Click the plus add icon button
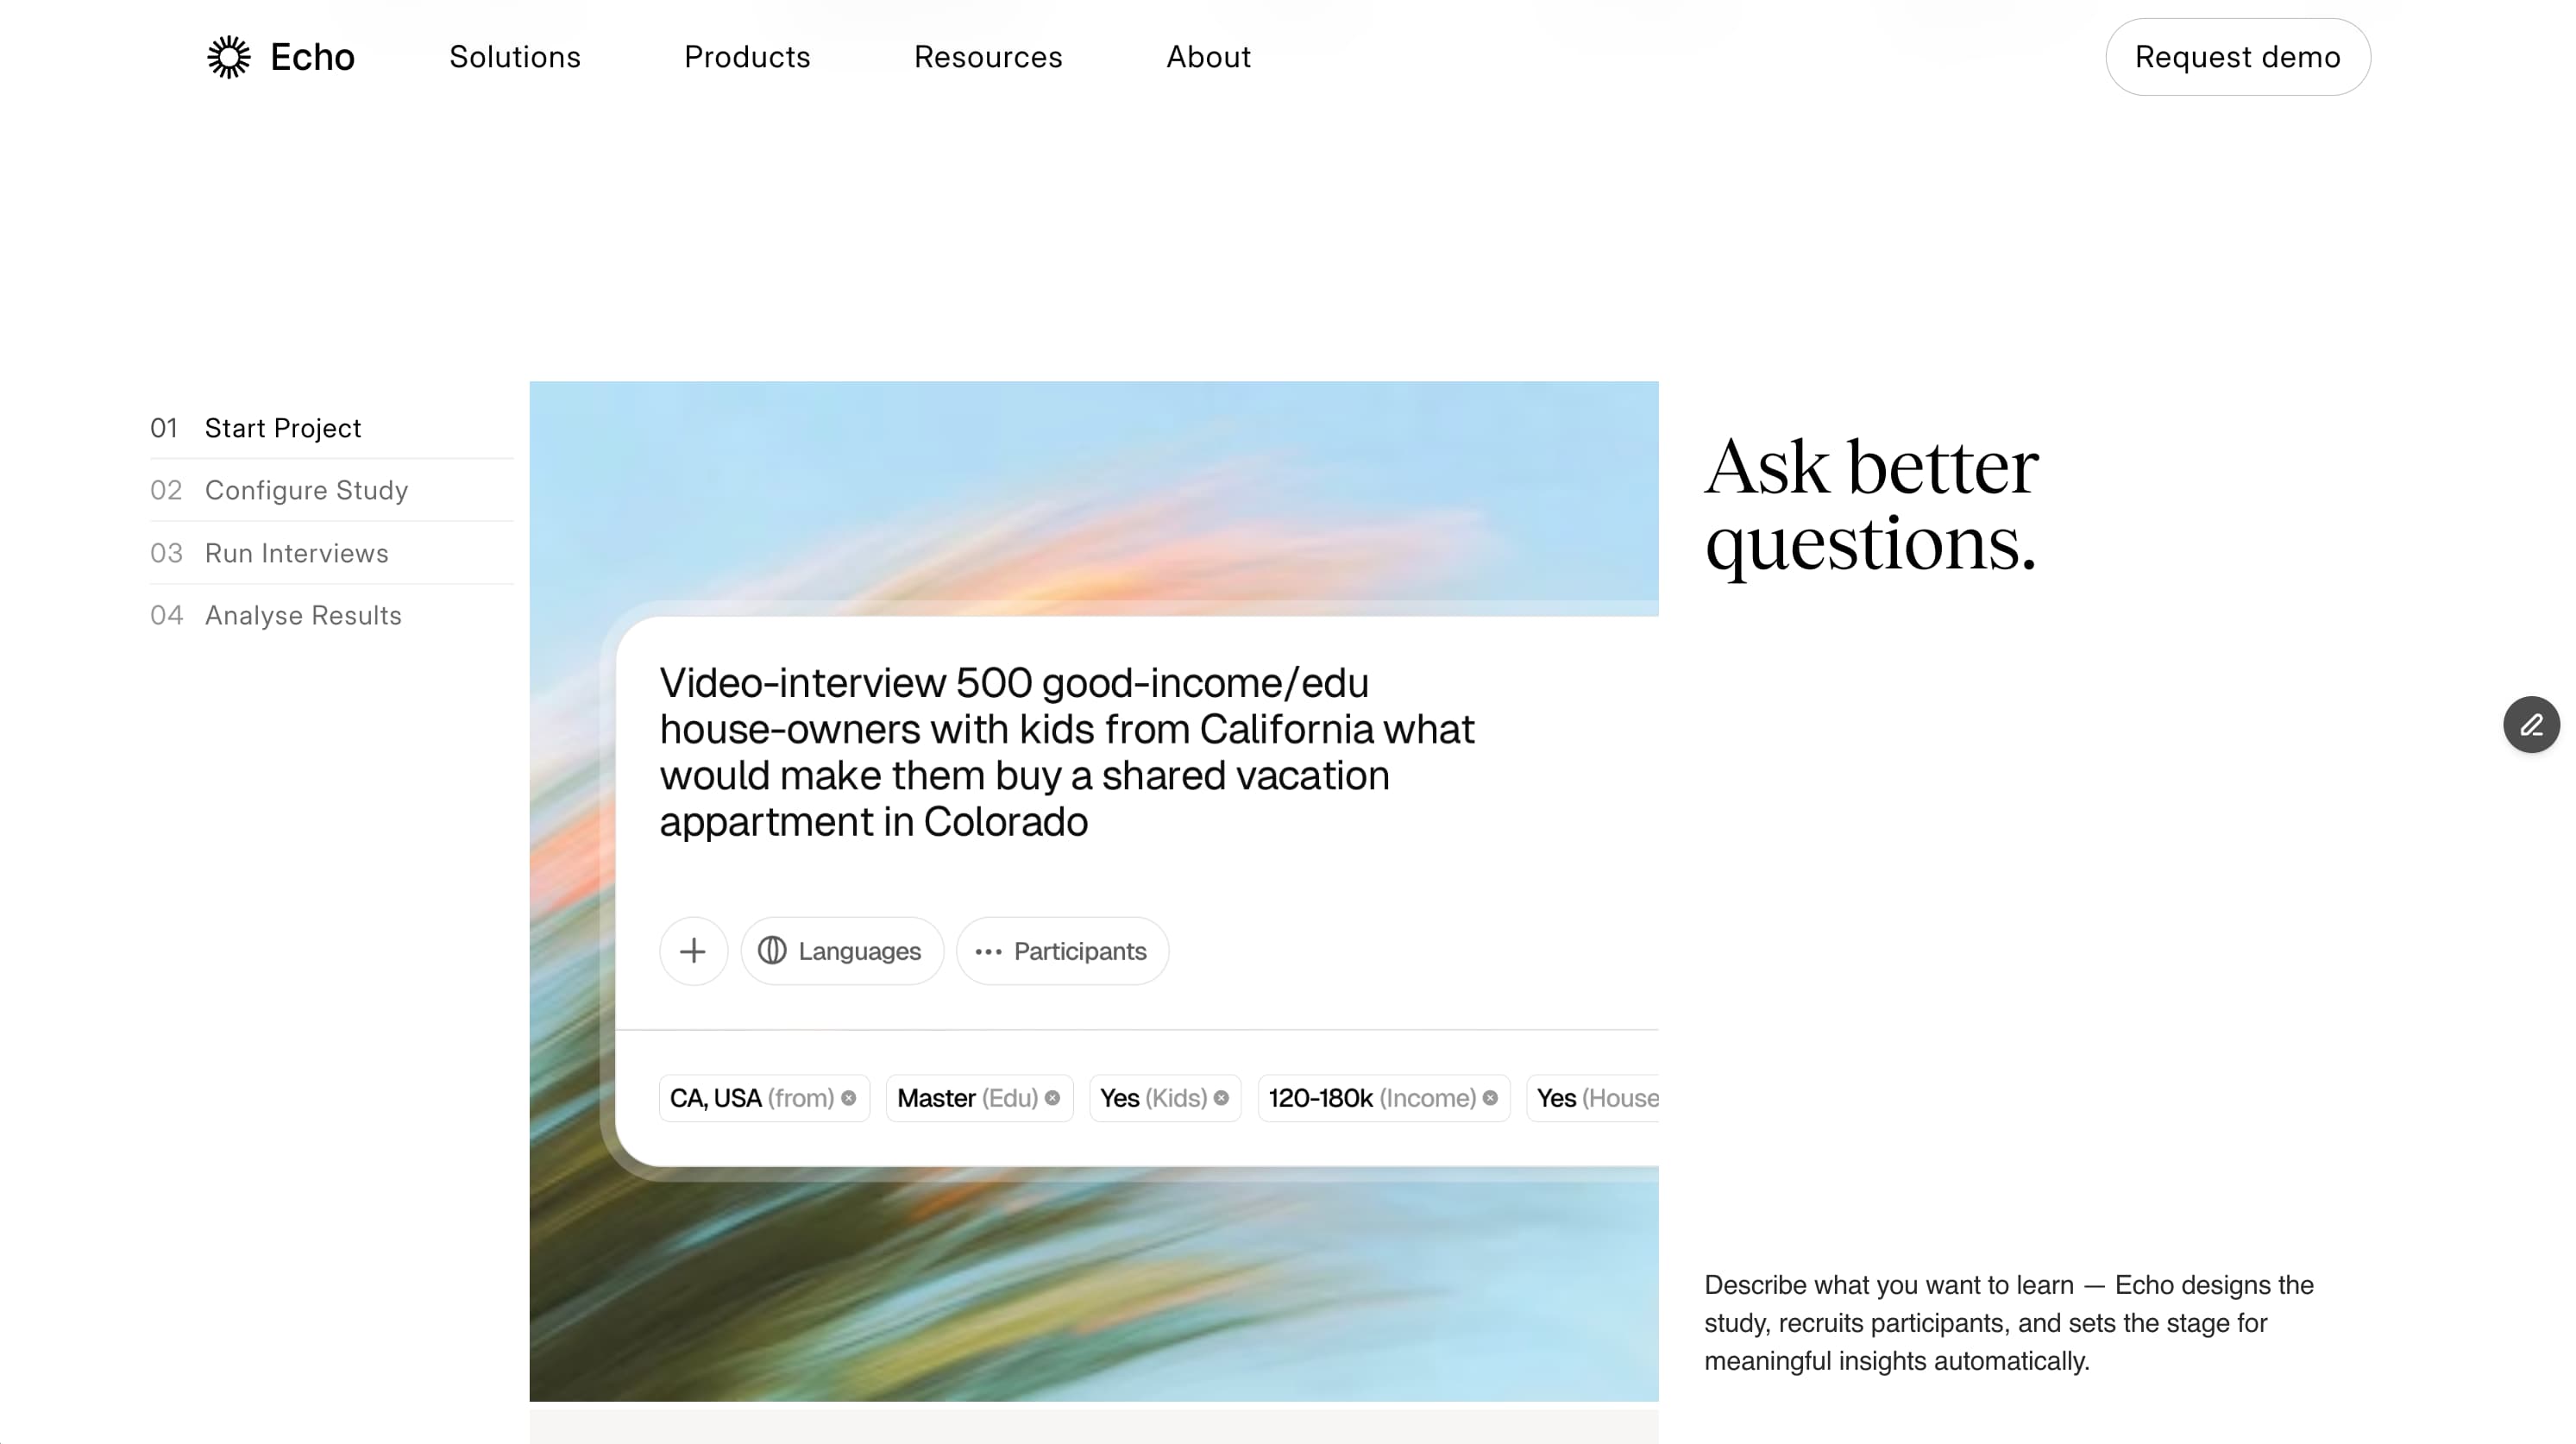Screen dimensions: 2576x1444 click(x=693, y=951)
